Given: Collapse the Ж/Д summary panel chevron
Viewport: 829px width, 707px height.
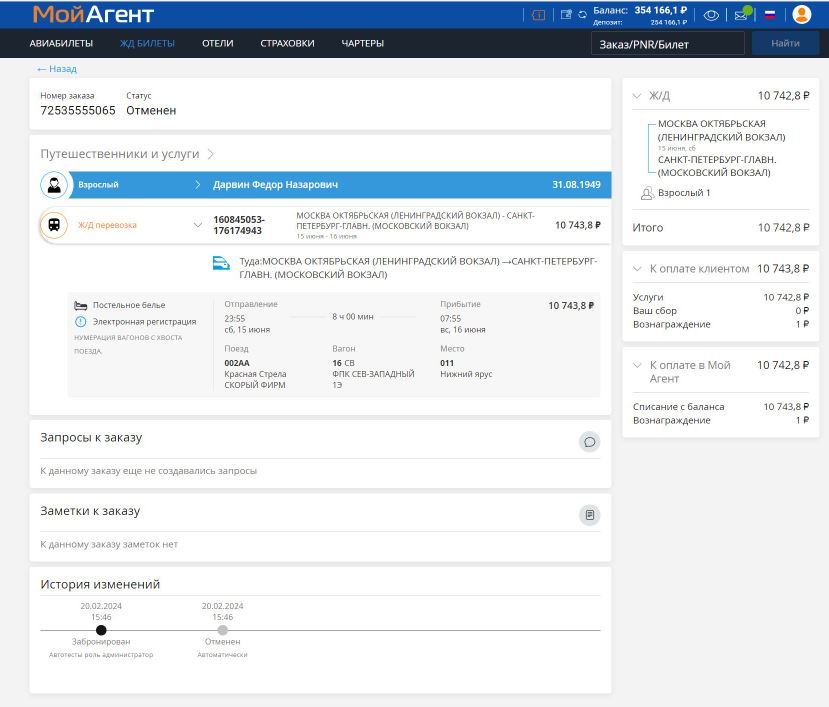Looking at the screenshot, I should pyautogui.click(x=637, y=96).
